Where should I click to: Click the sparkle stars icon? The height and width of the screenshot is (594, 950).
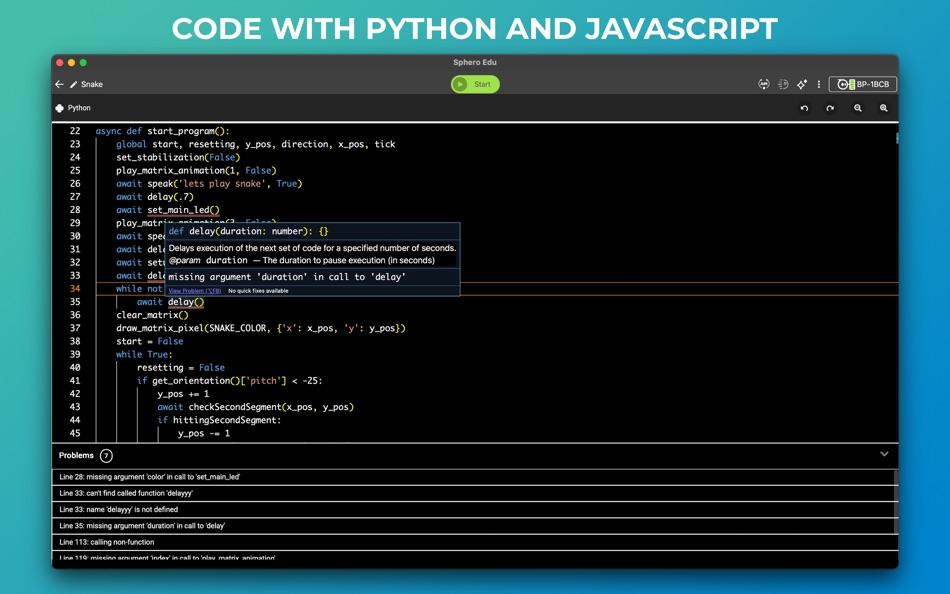click(x=802, y=84)
